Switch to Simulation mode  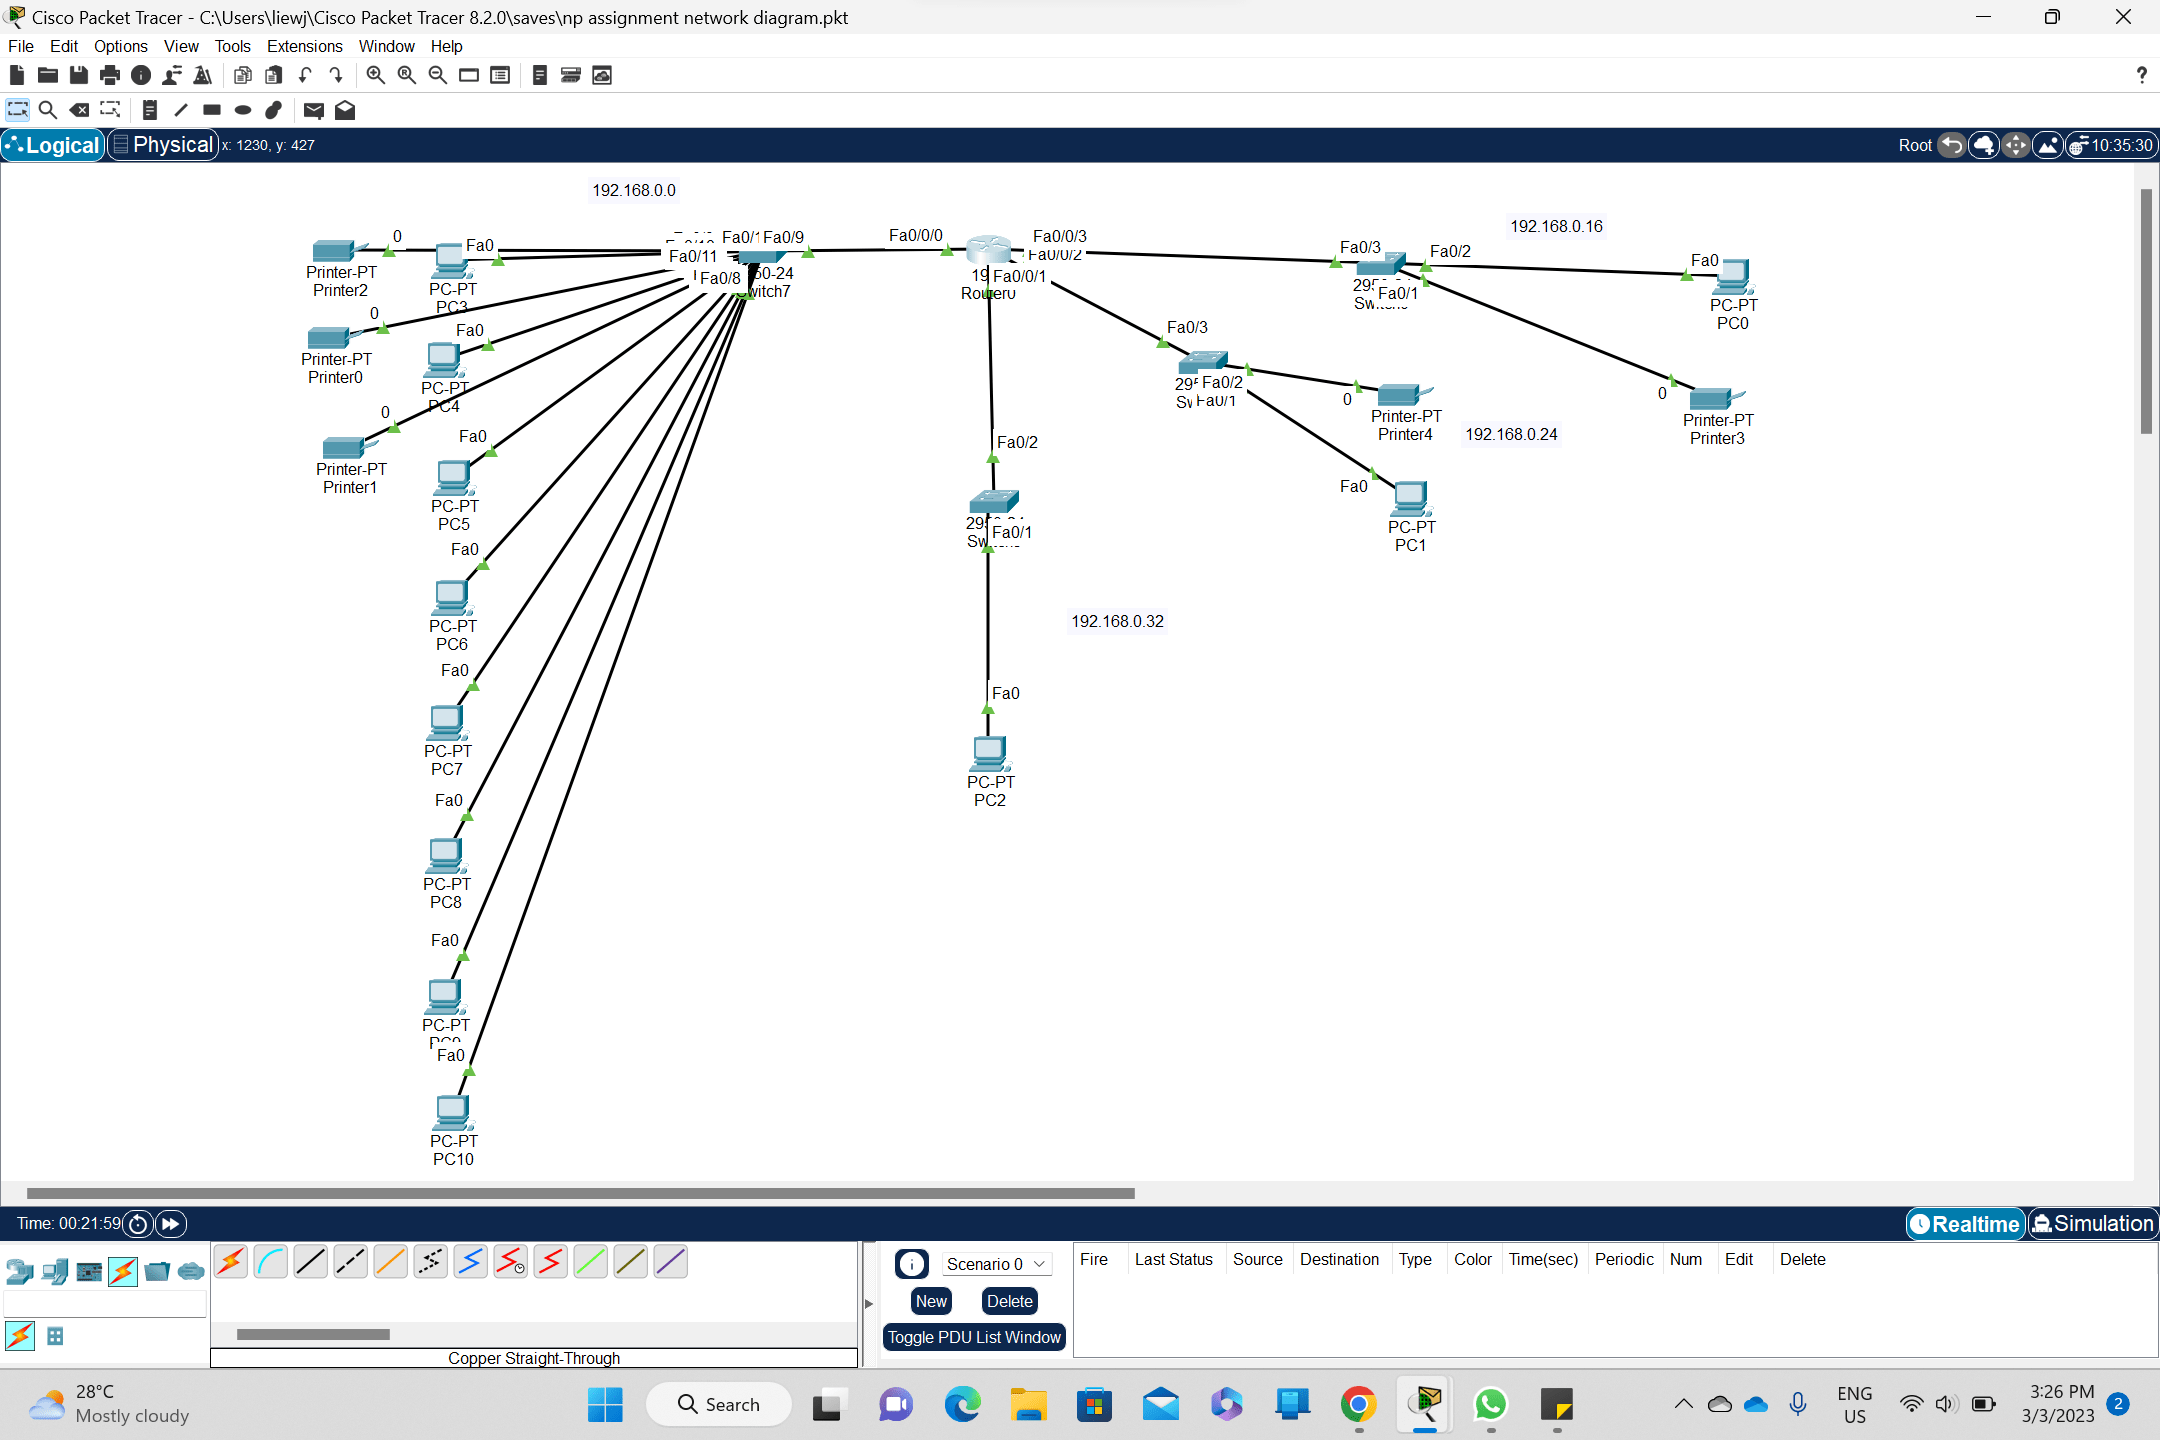point(2092,1224)
